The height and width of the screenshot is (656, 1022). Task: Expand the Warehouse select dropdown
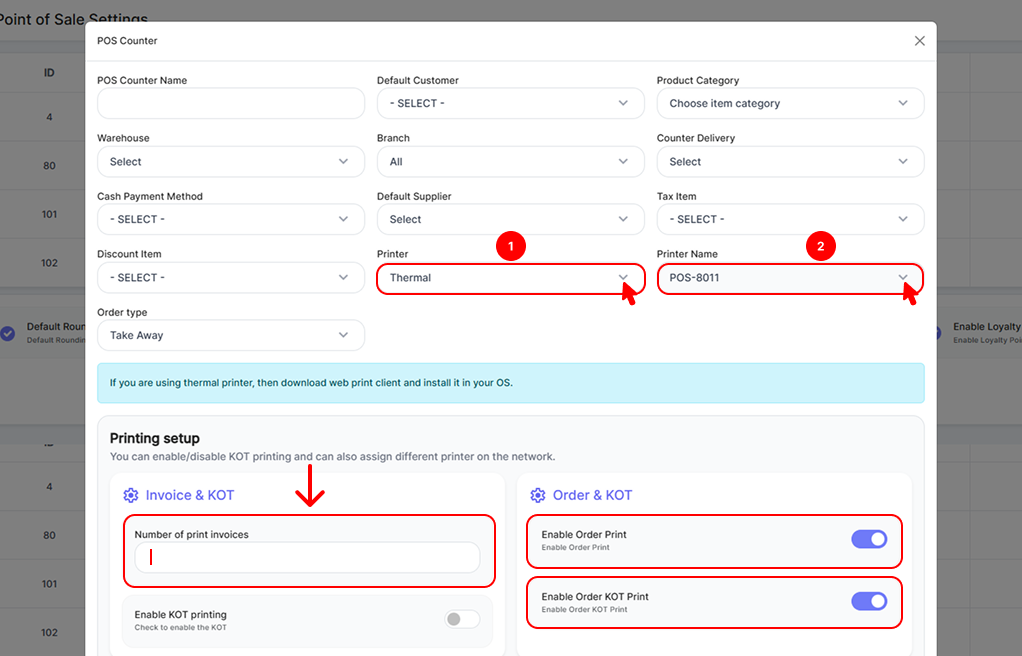click(x=230, y=162)
